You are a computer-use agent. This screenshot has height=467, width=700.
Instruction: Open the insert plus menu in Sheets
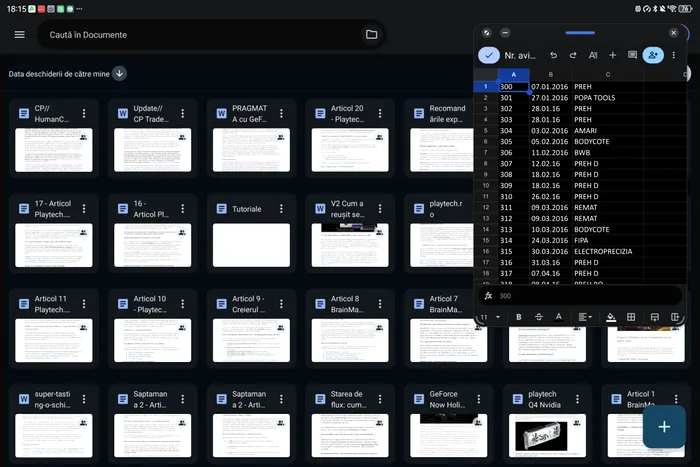click(x=612, y=55)
